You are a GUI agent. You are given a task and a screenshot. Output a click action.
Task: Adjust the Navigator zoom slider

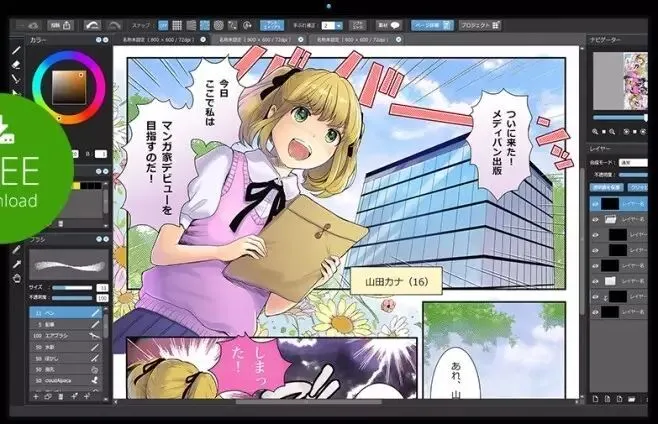click(x=620, y=118)
